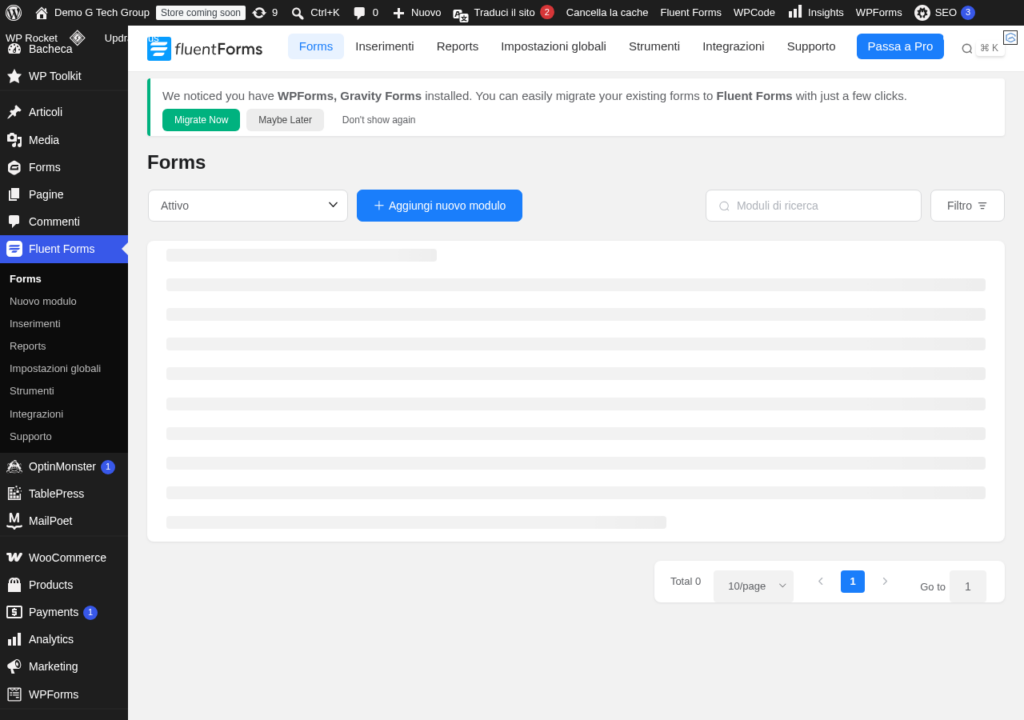Click the OptinMonster monster icon
The image size is (1024, 720).
[14, 466]
